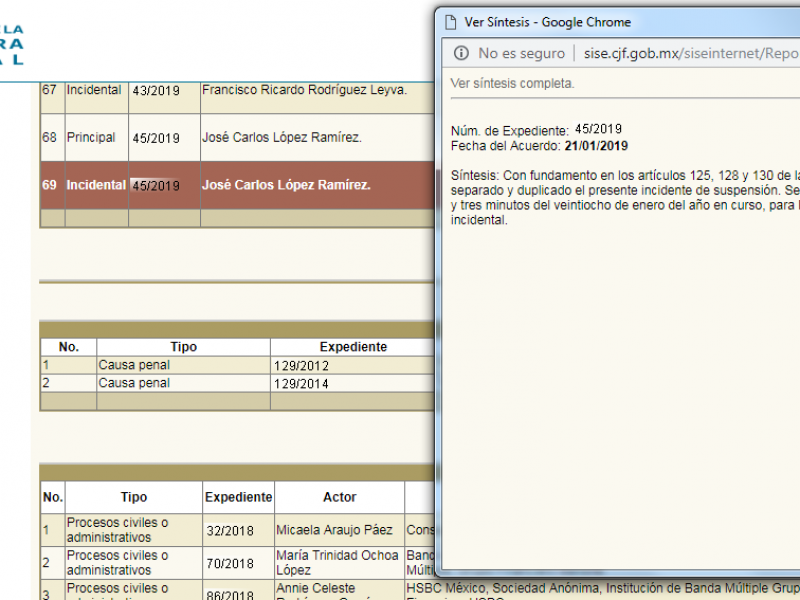This screenshot has width=800, height=600.
Task: Select actor "Annie Celeste" in the 86/2018 row
Action: click(x=315, y=588)
